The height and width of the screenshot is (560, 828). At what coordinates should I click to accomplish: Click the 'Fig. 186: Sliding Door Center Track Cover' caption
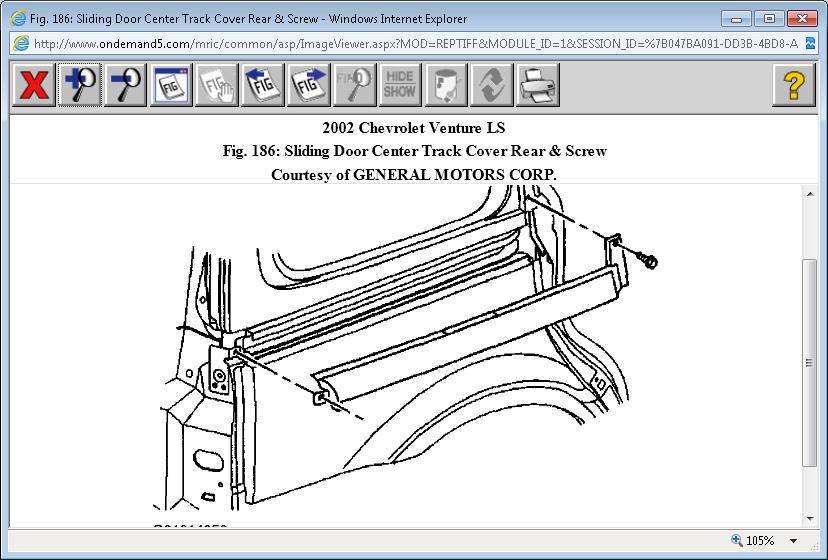pyautogui.click(x=415, y=151)
